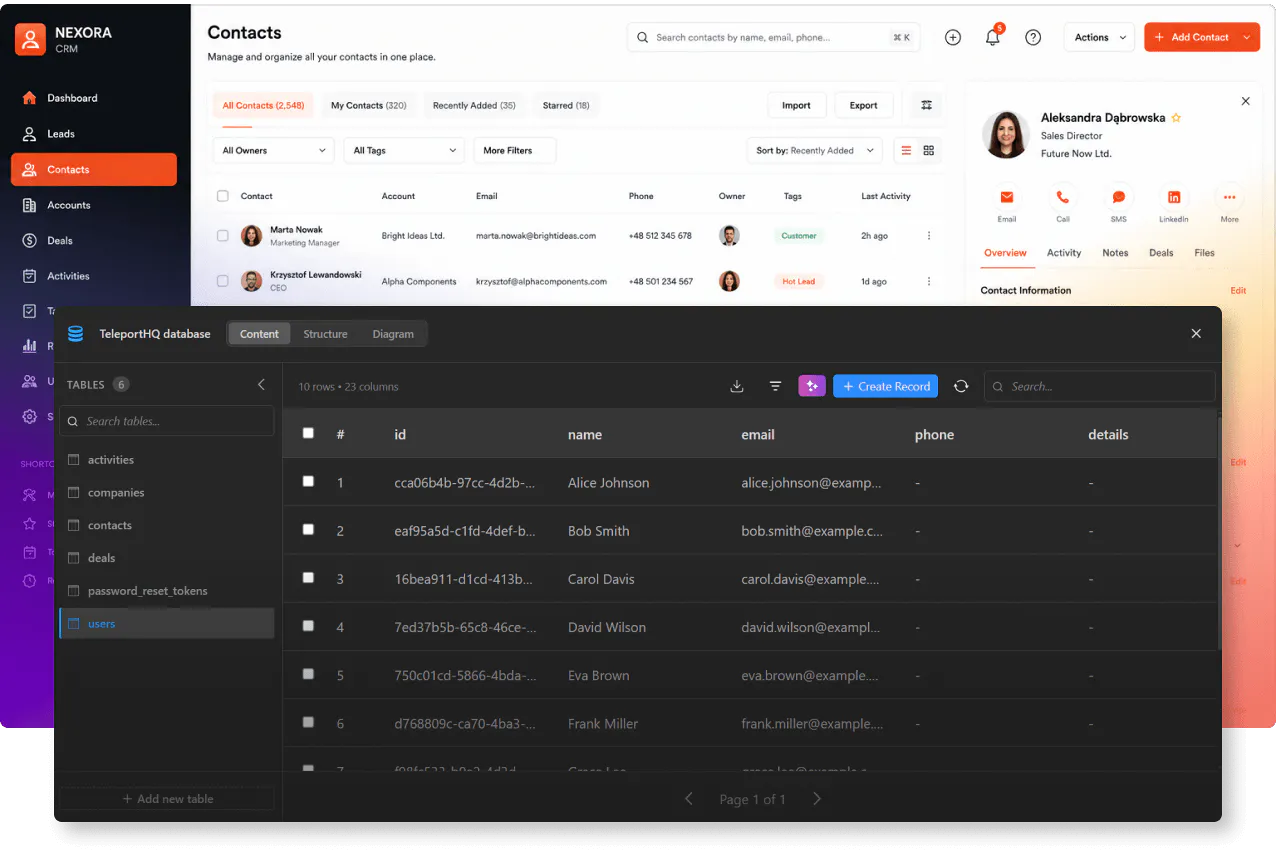1276x850 pixels.
Task: Open the Actions dropdown
Action: [1099, 37]
